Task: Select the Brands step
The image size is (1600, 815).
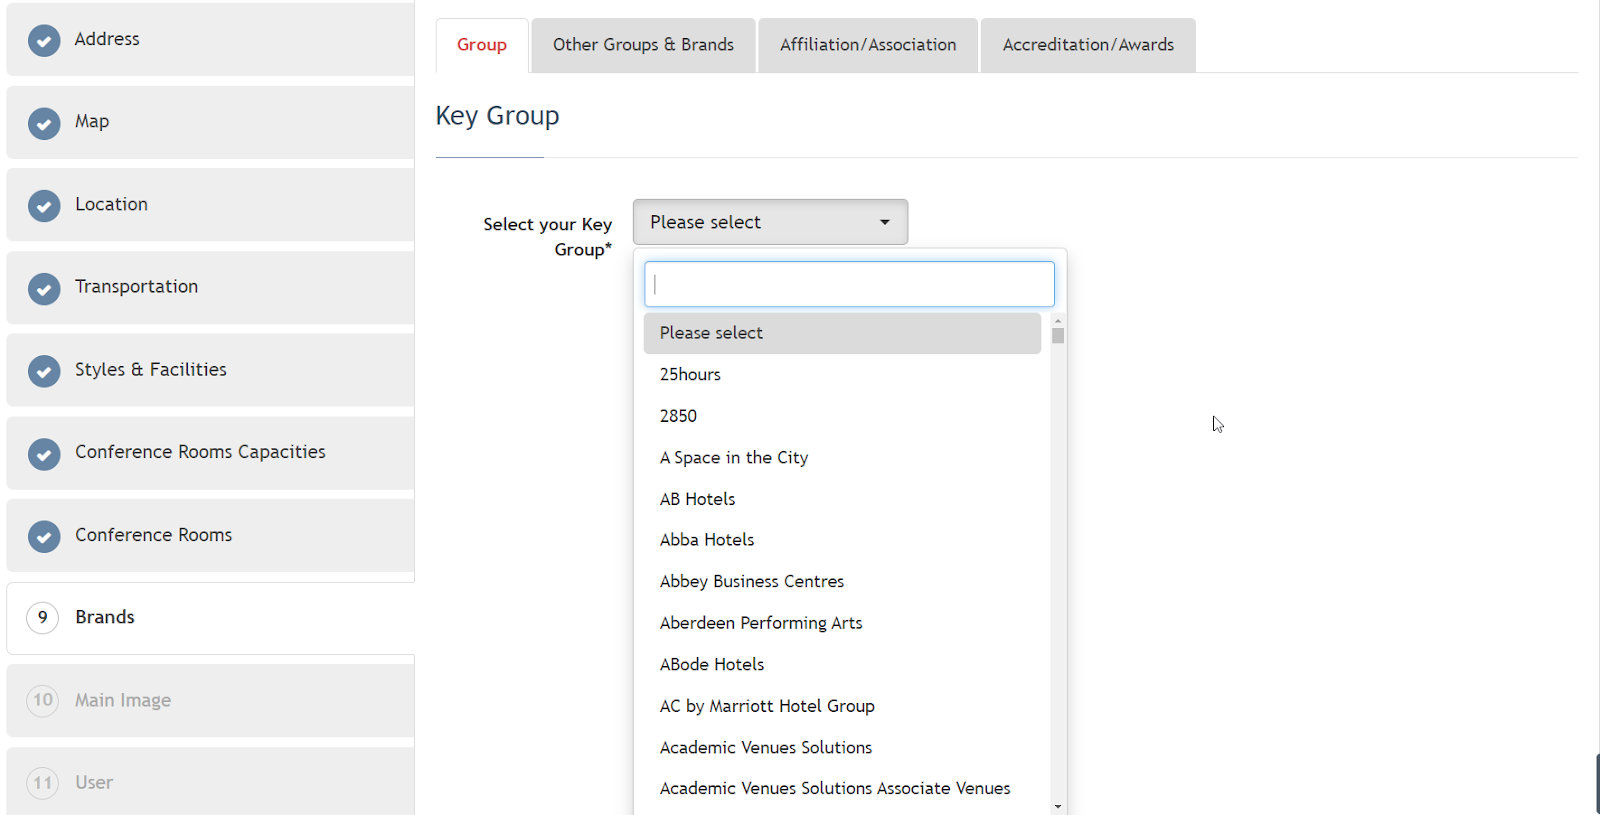Action: tap(210, 618)
